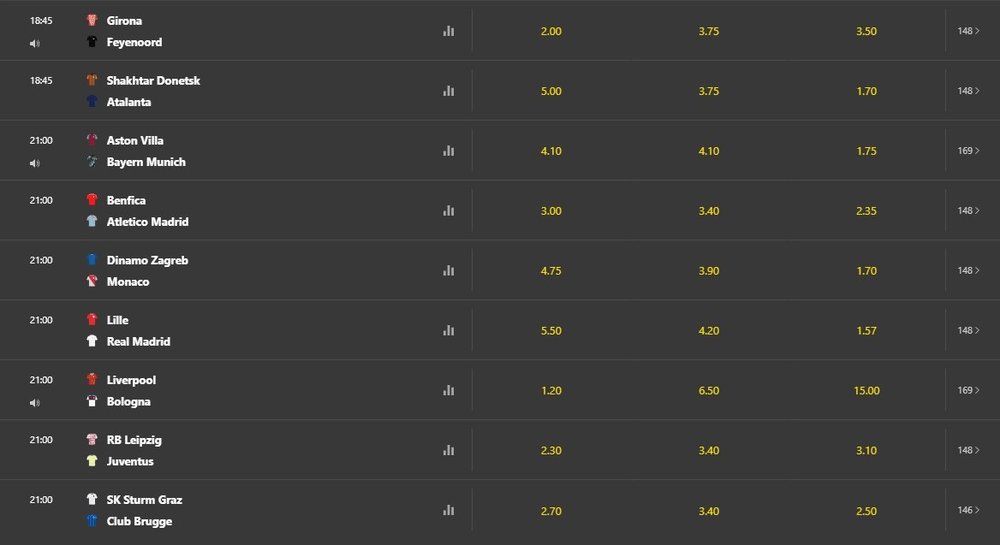Open statistics icon for Girona vs Feyenoord
This screenshot has width=1000, height=545.
pyautogui.click(x=448, y=31)
